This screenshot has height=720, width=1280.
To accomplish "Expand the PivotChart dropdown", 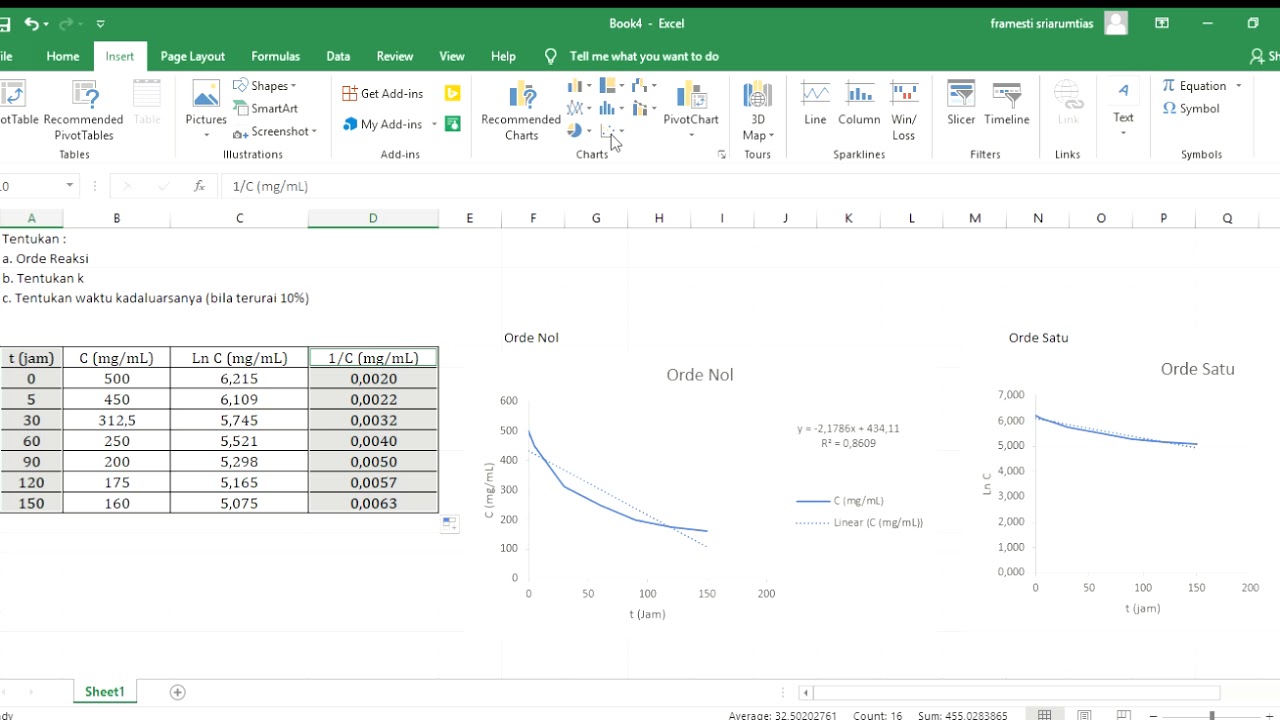I will point(691,135).
